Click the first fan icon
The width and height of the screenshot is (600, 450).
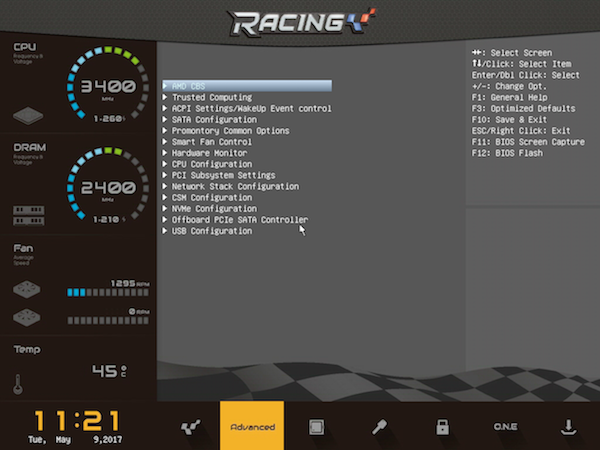pyautogui.click(x=27, y=290)
